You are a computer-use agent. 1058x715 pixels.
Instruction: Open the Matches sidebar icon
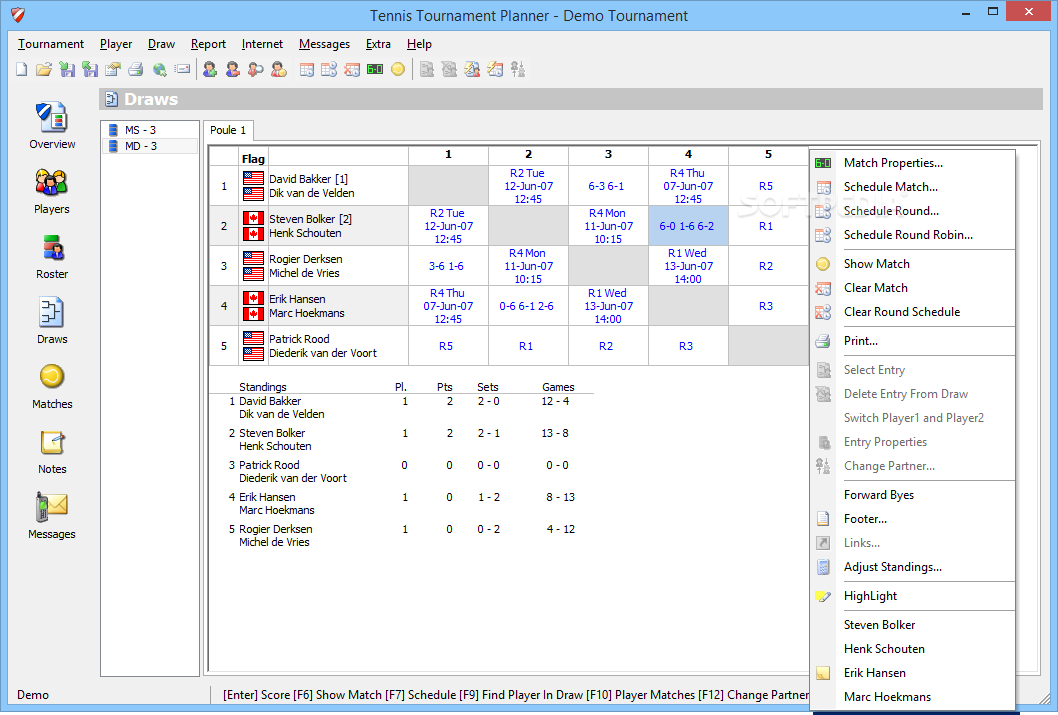(x=52, y=387)
